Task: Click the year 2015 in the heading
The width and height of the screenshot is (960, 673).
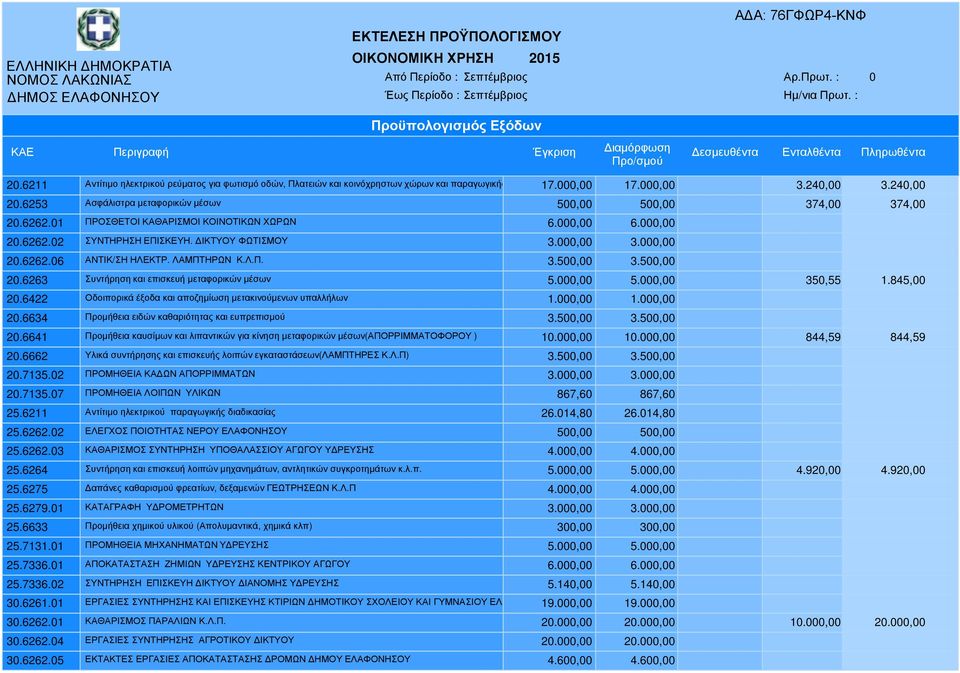Action: (544, 58)
